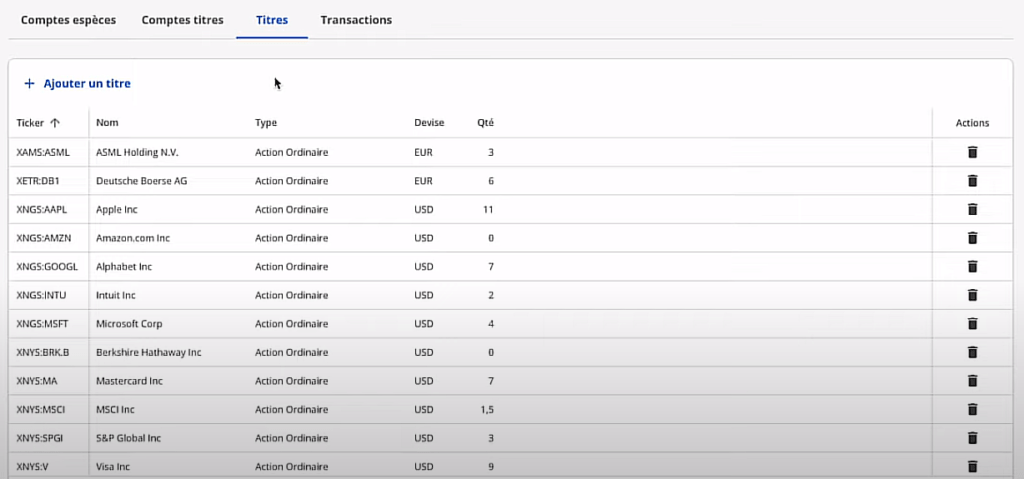Select ticker XNYS:MA
This screenshot has height=479, width=1024.
tap(37, 381)
